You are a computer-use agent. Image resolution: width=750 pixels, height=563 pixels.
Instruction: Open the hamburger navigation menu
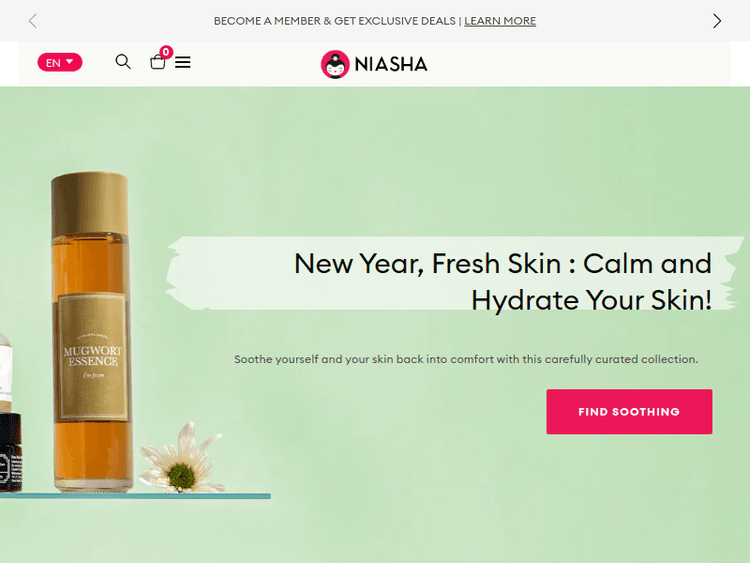click(x=183, y=63)
